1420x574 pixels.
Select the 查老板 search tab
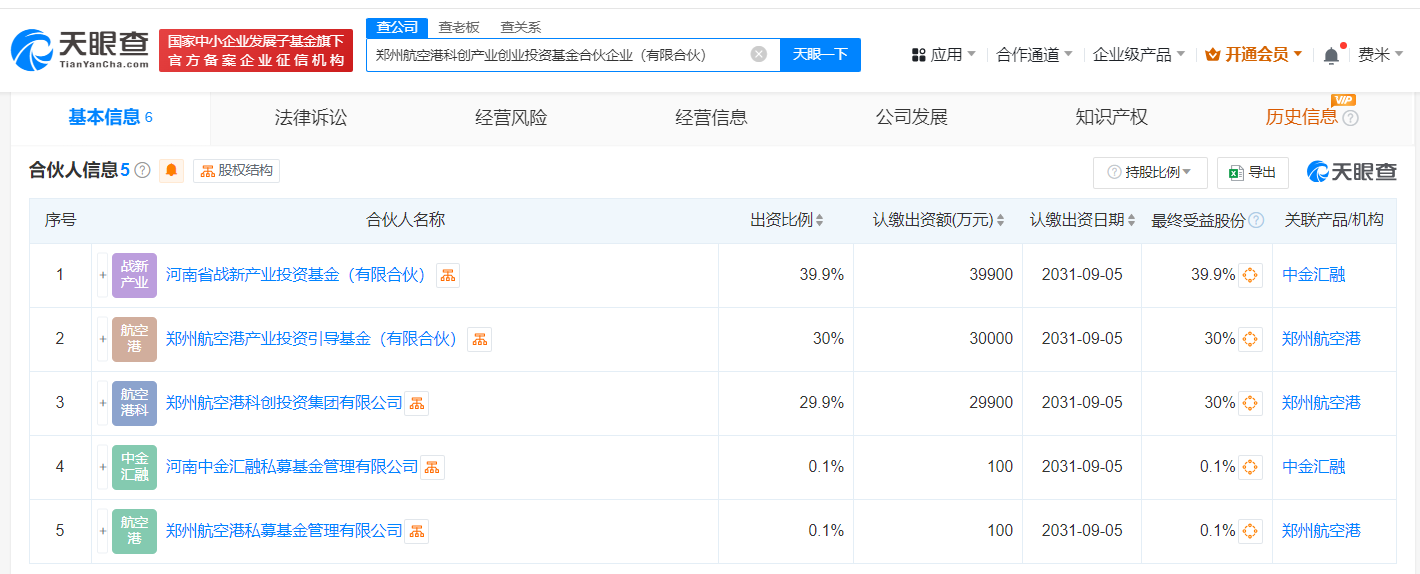pos(459,27)
